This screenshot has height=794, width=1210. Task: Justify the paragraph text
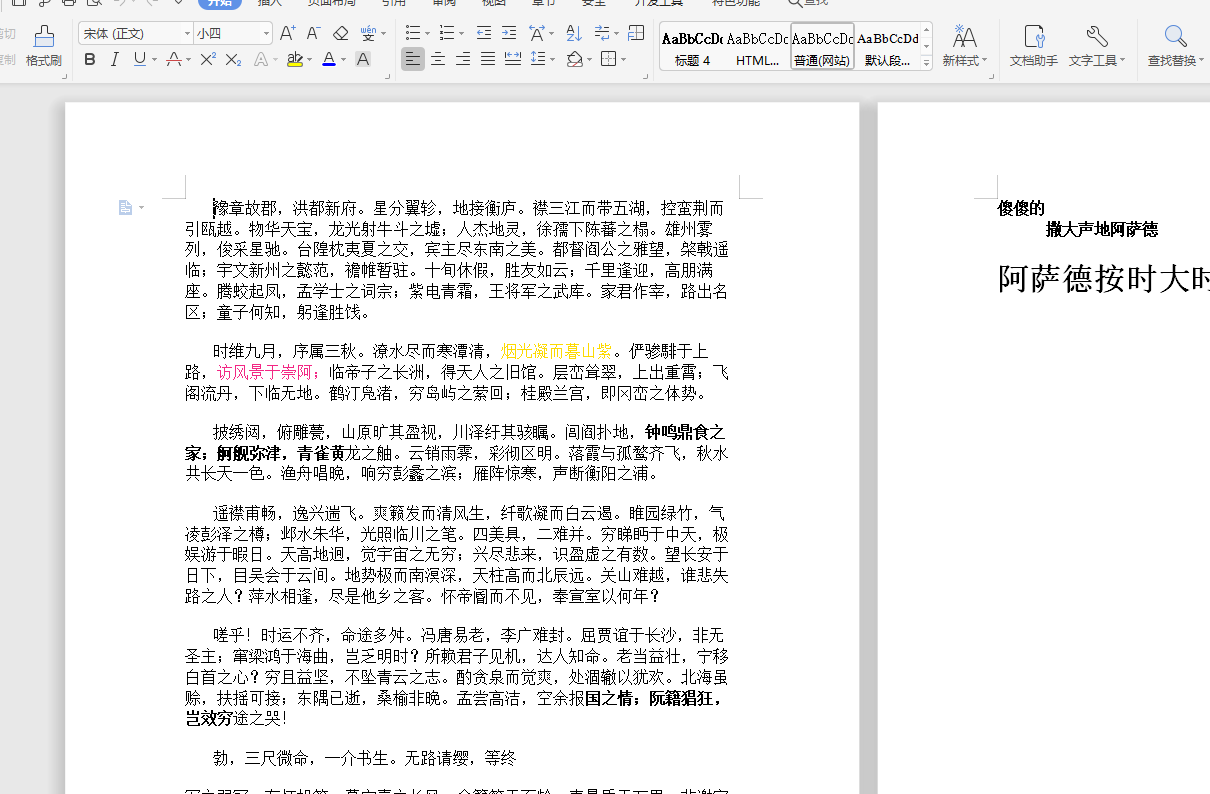point(488,60)
